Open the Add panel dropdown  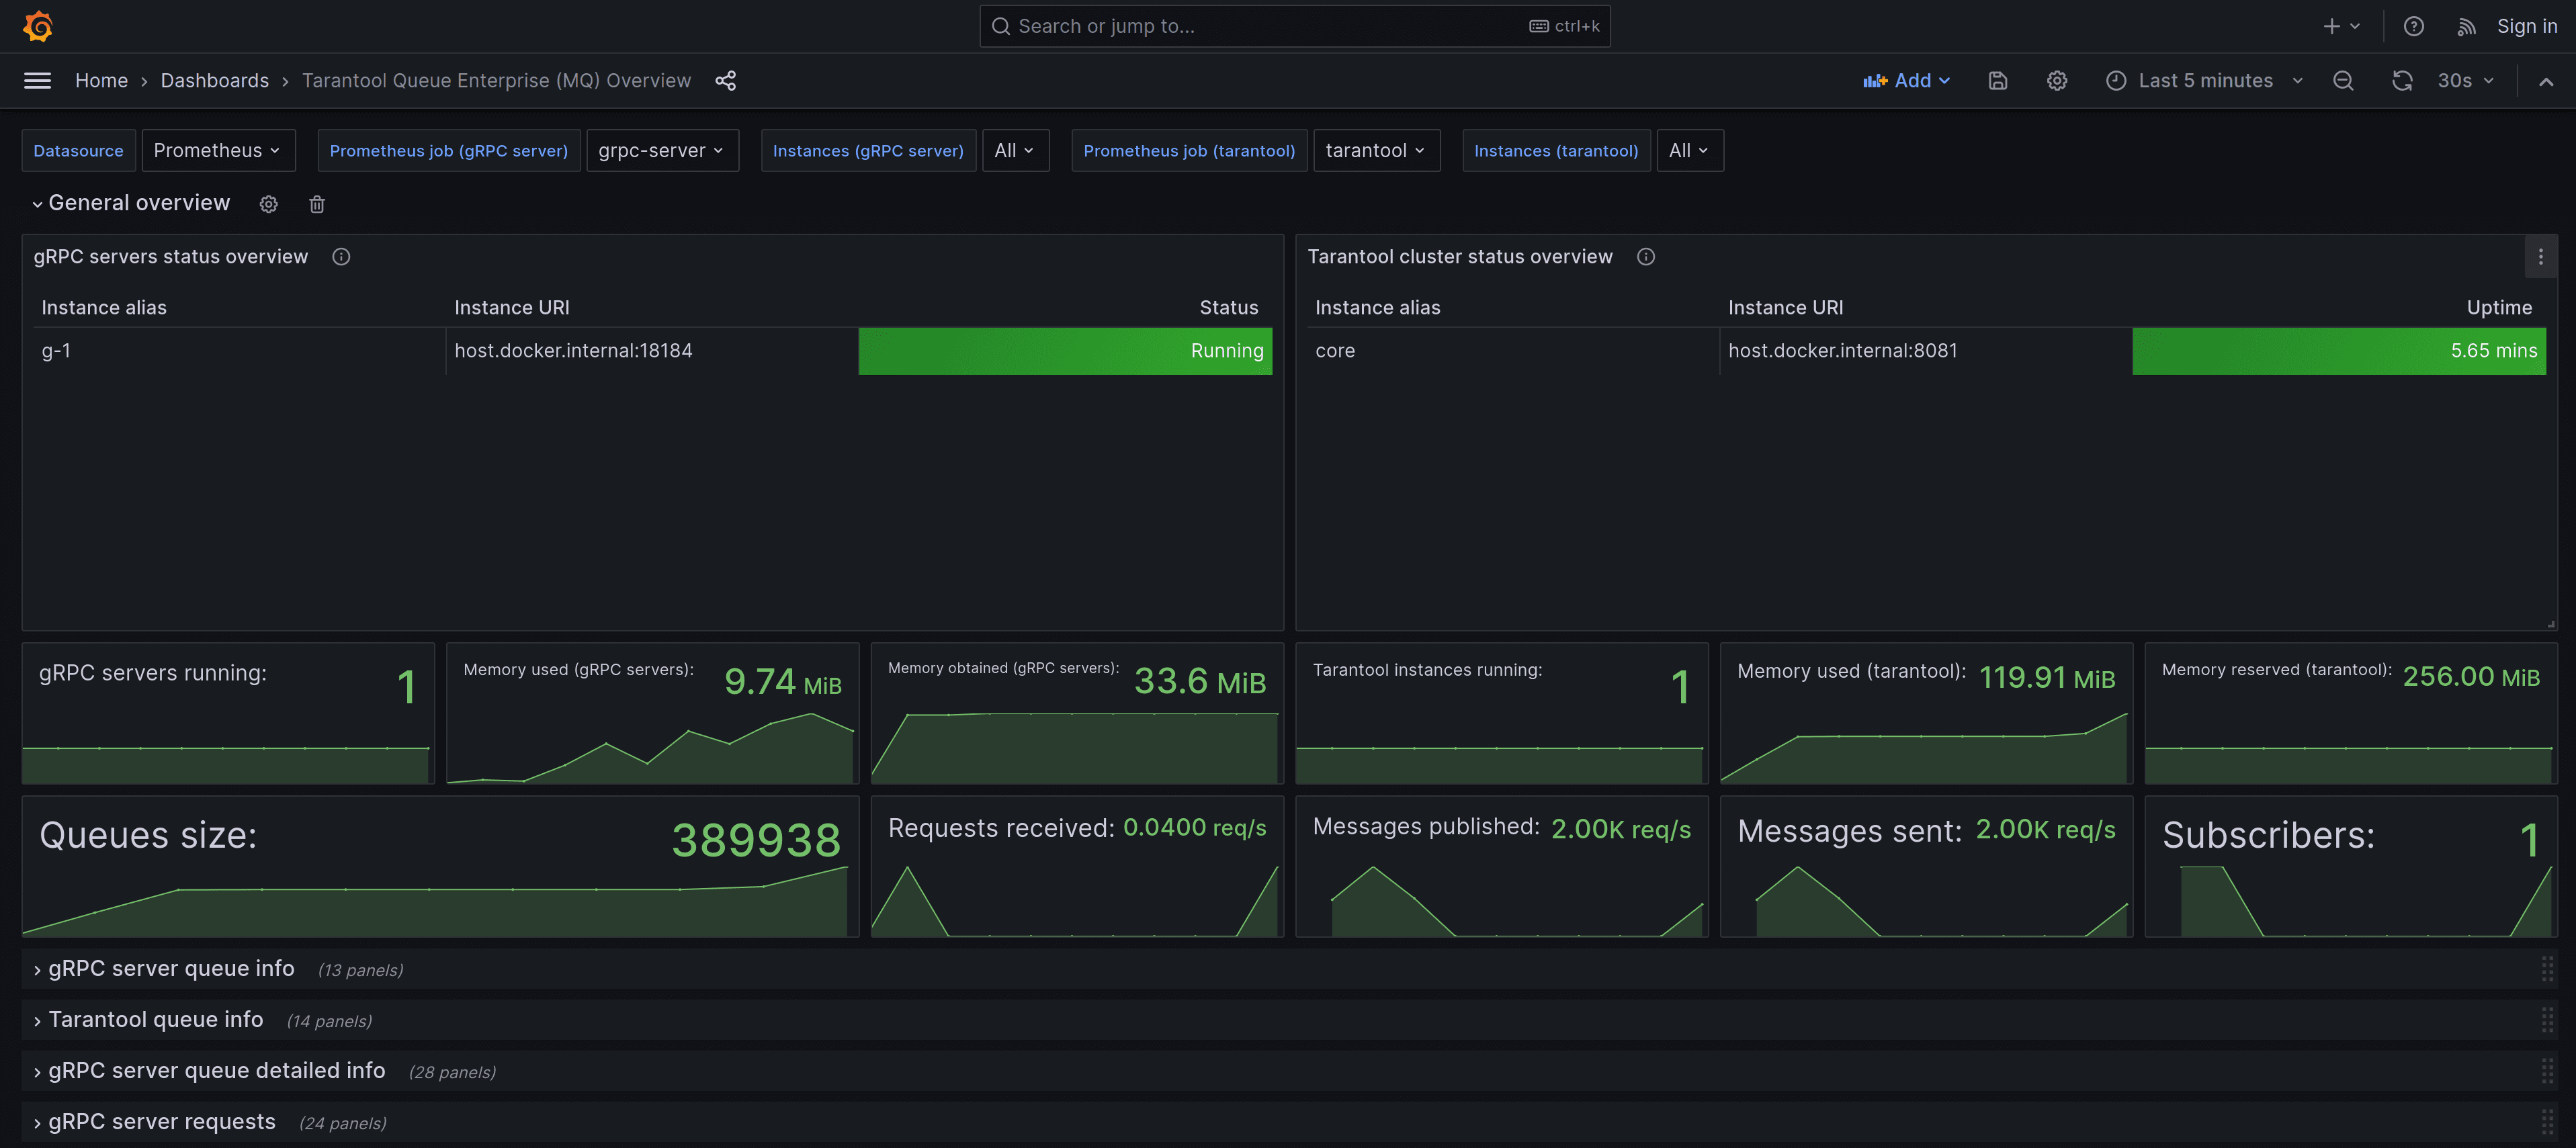pos(1907,81)
